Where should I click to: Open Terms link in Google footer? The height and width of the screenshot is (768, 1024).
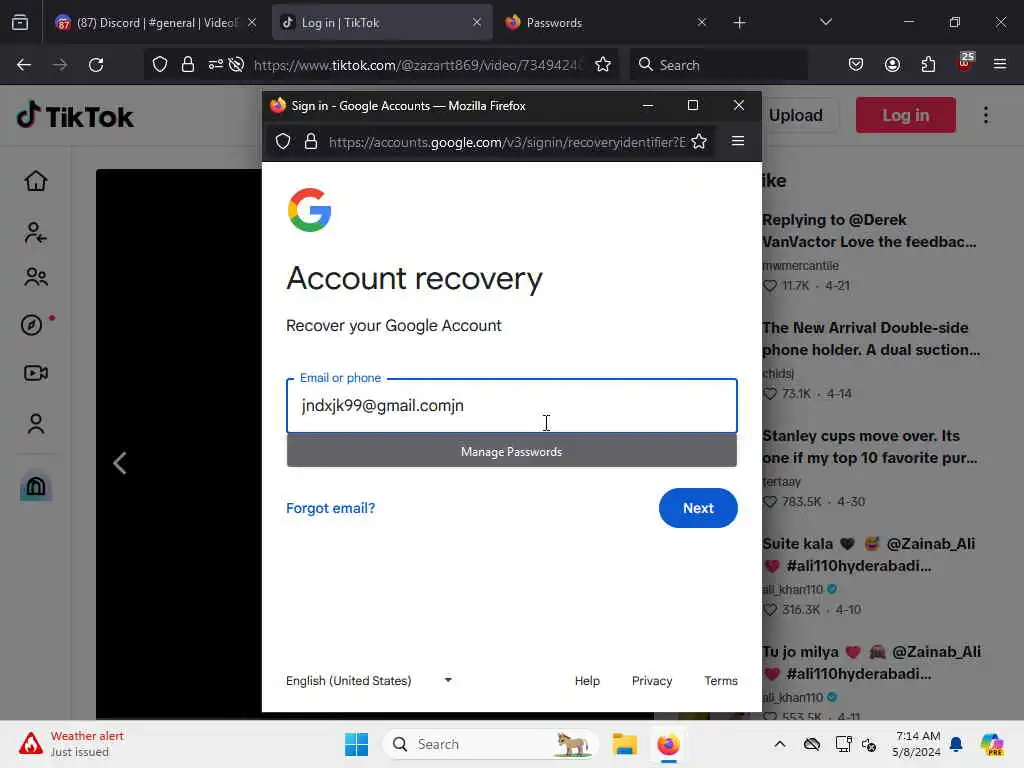point(721,680)
